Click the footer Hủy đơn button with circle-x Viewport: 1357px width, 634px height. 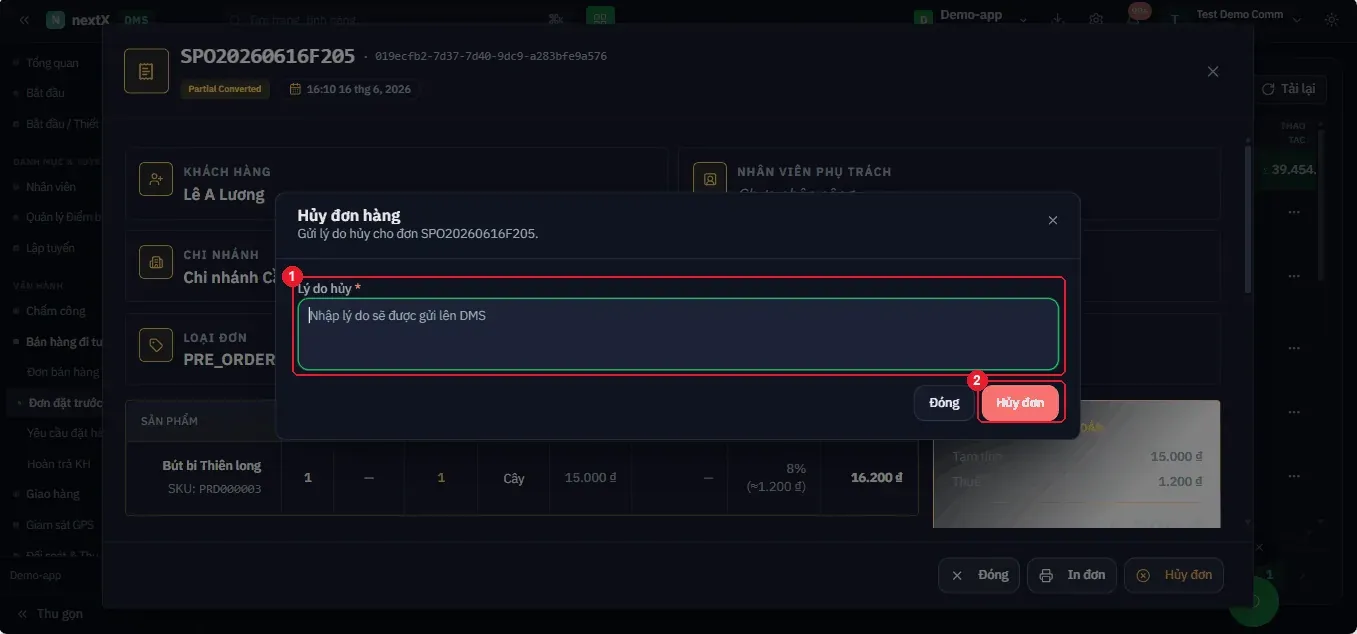(1174, 575)
